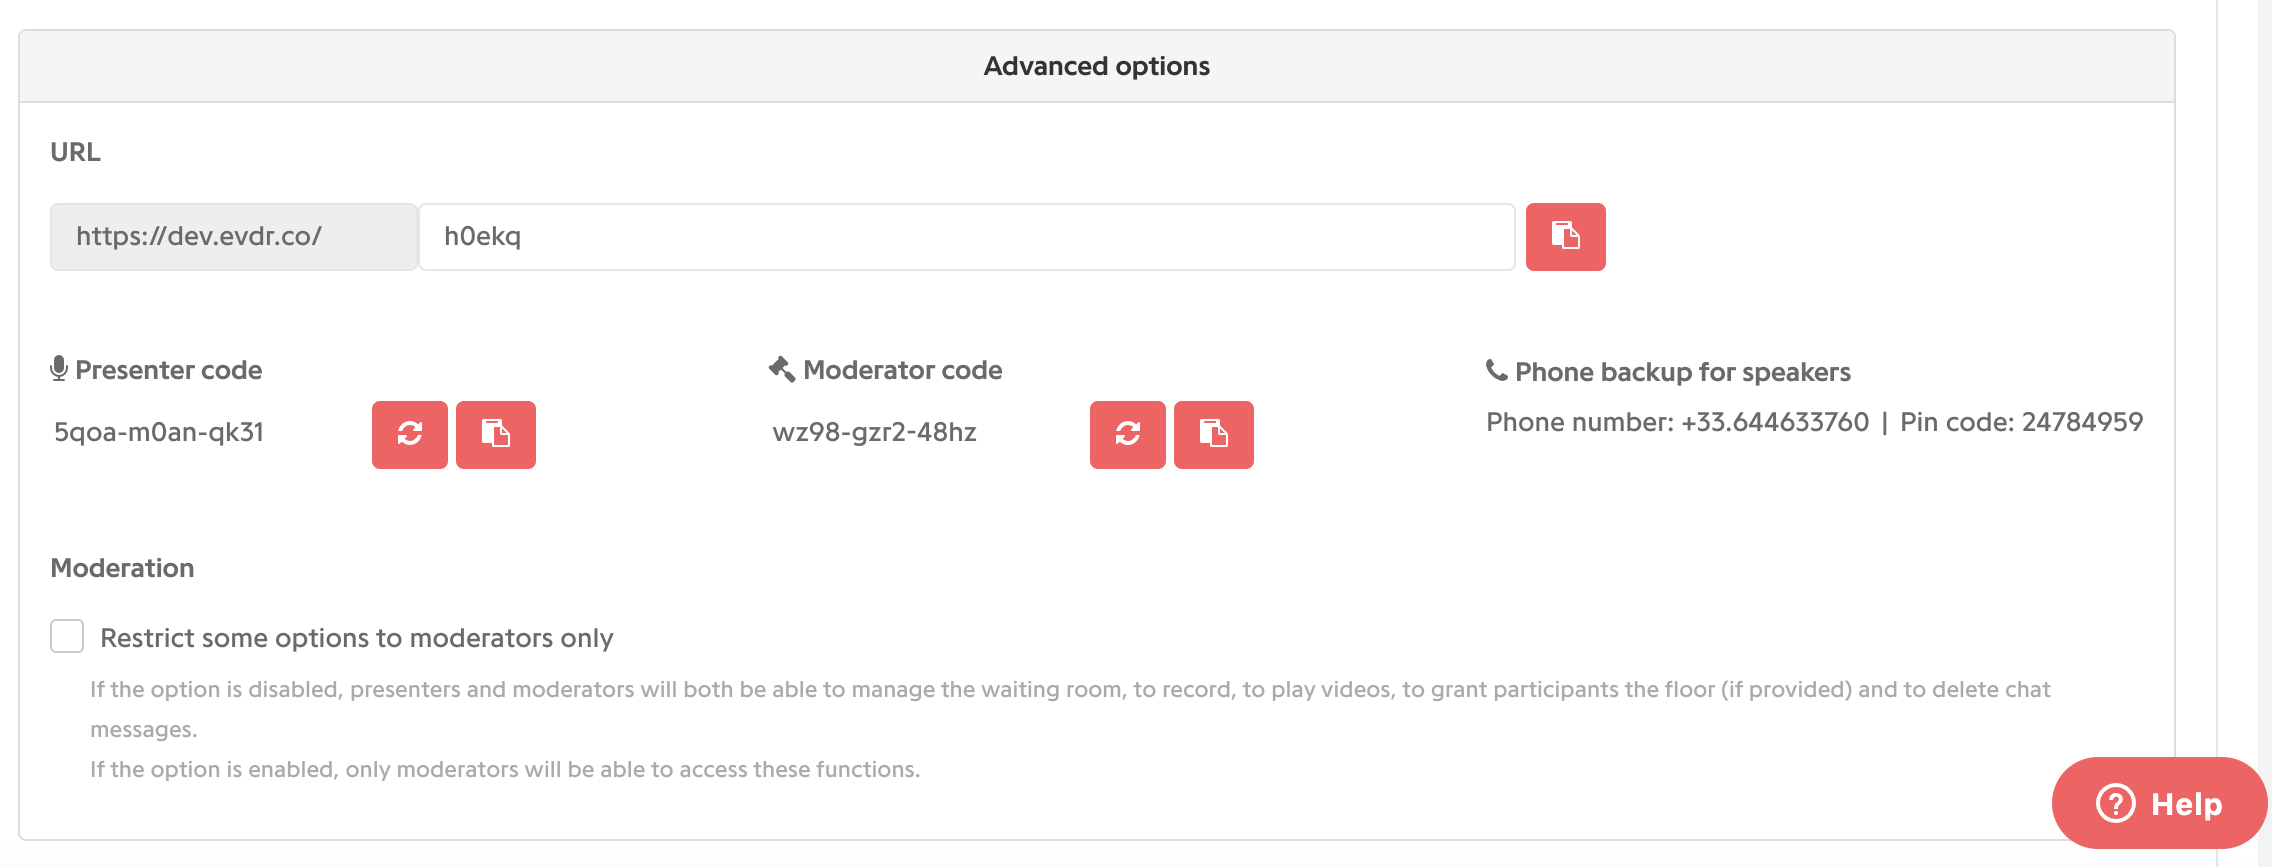Click the microphone icon beside Presenter code
This screenshot has width=2272, height=867.
59,369
